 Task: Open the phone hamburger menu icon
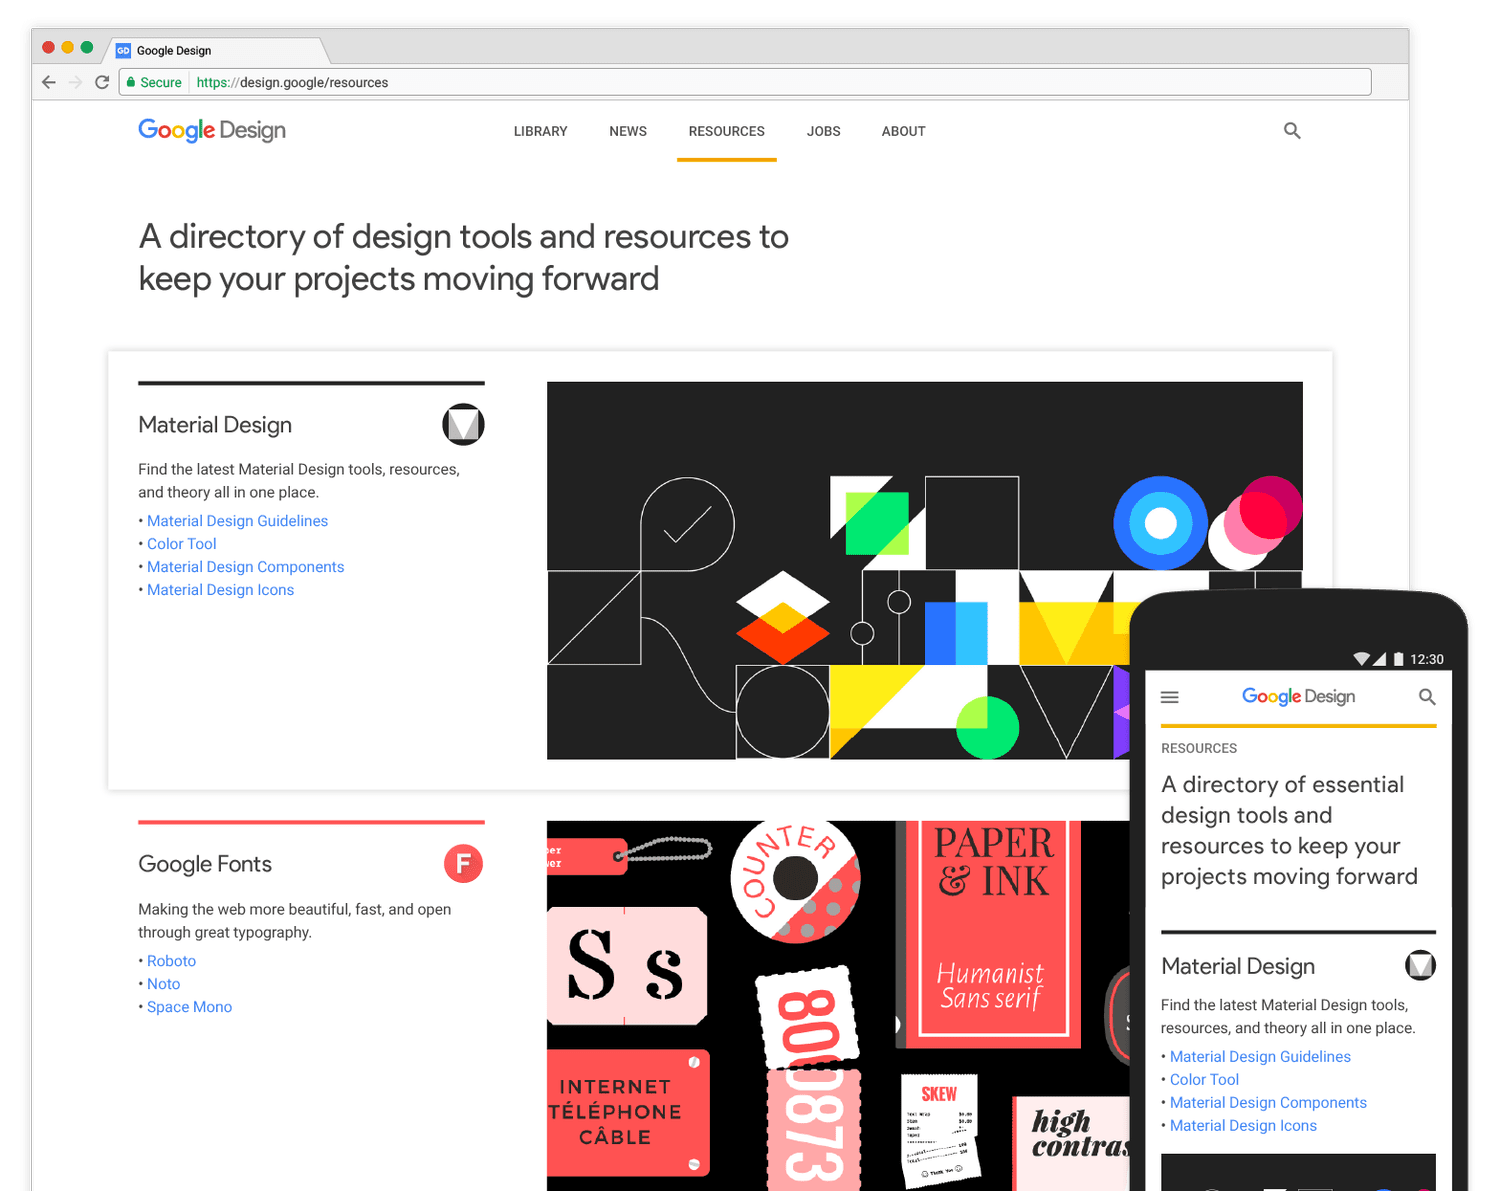(1169, 697)
